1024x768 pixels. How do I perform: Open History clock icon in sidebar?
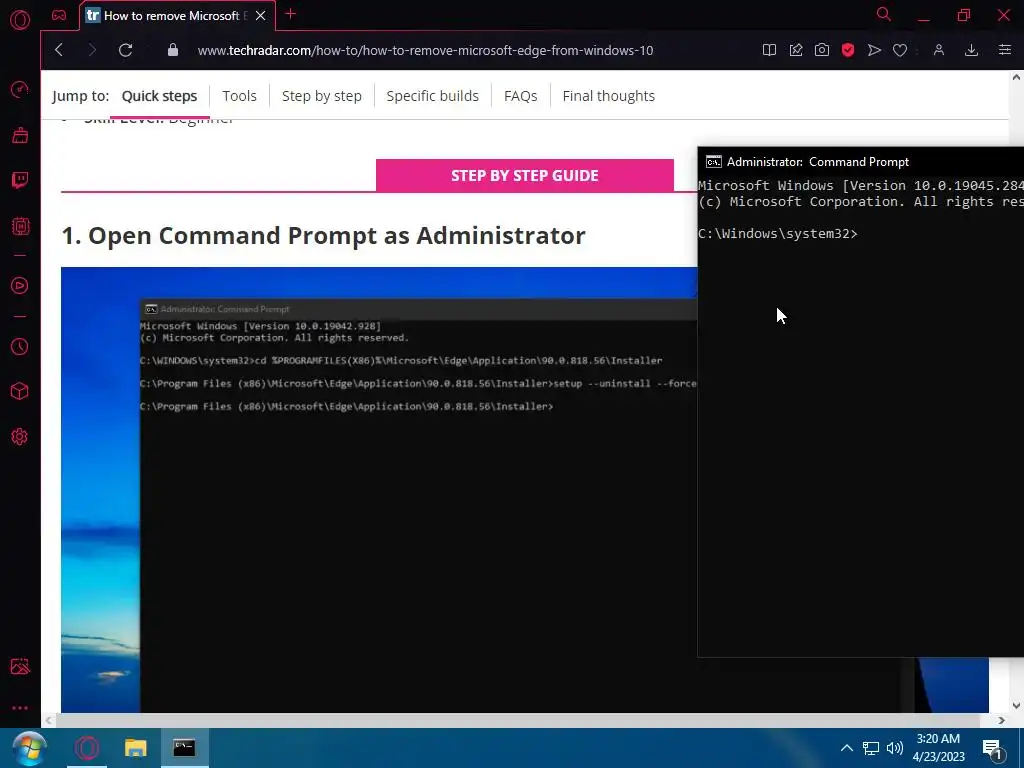20,346
